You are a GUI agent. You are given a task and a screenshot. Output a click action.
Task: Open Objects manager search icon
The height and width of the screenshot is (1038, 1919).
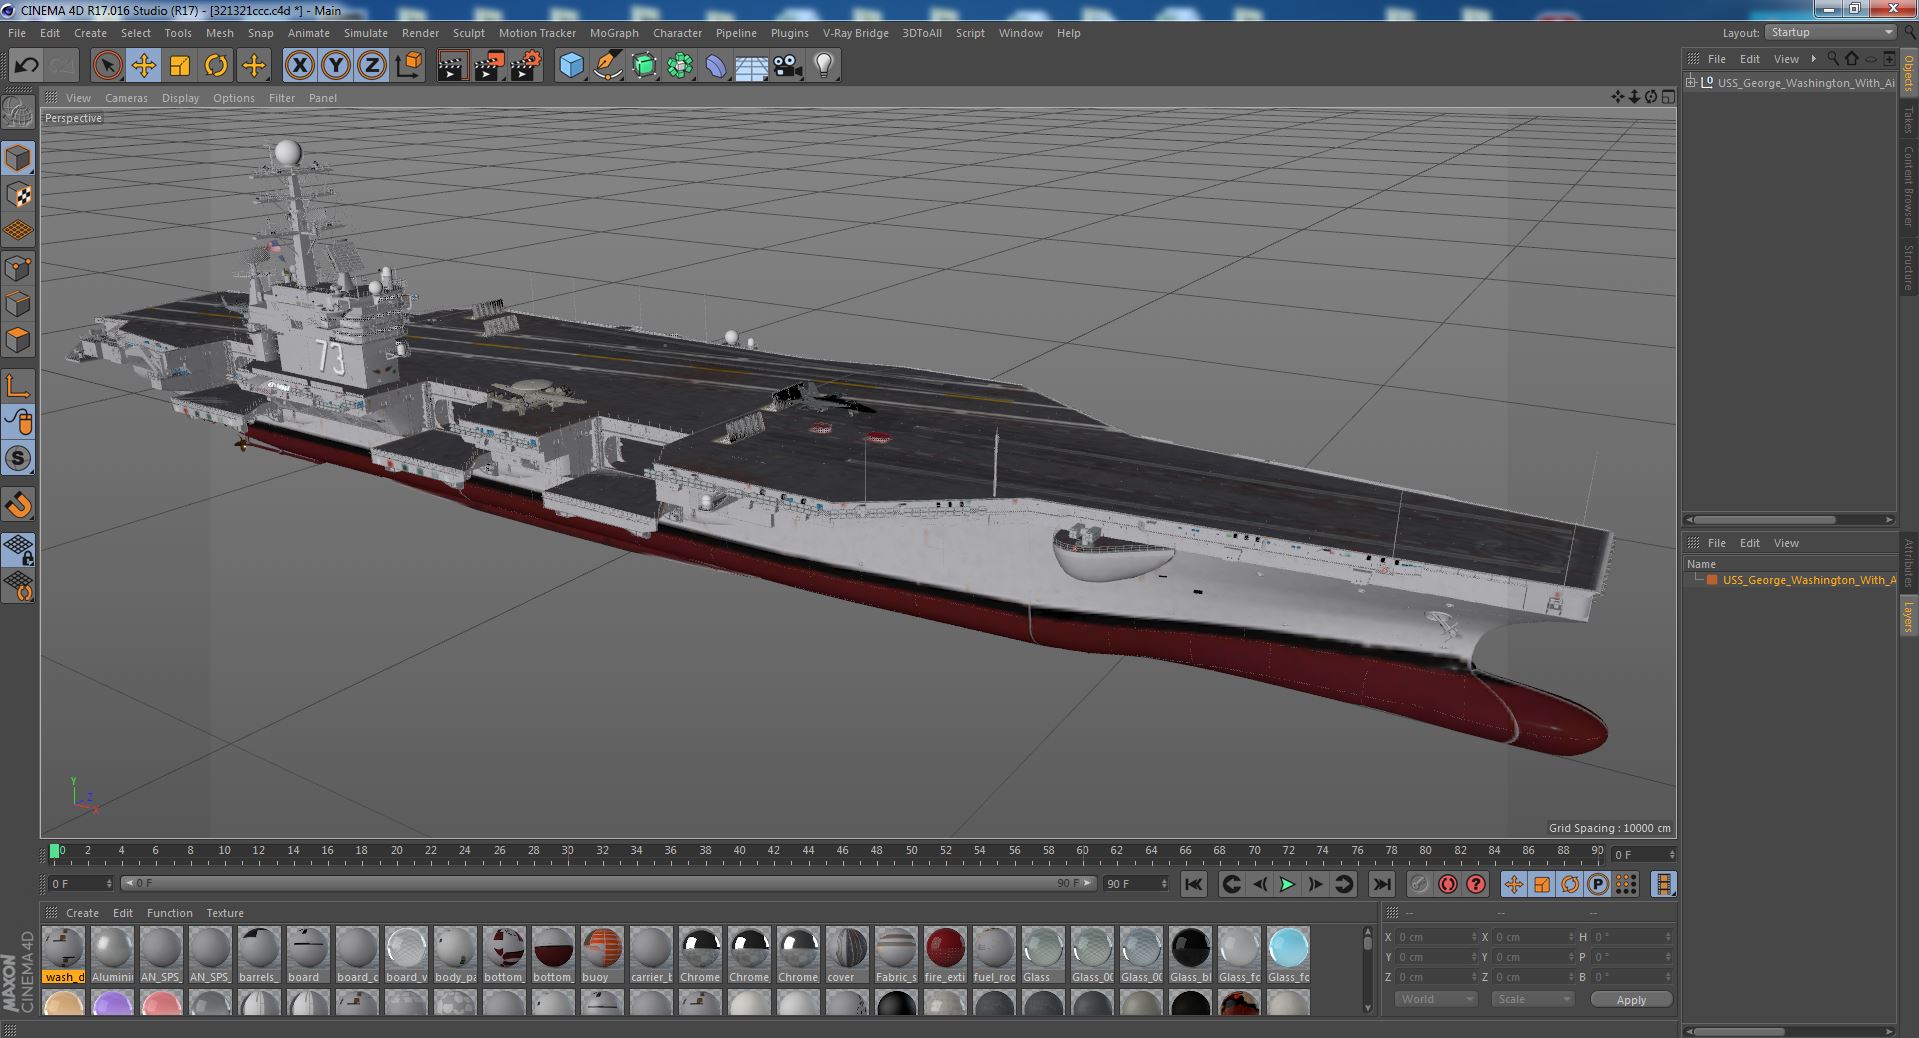[1833, 59]
